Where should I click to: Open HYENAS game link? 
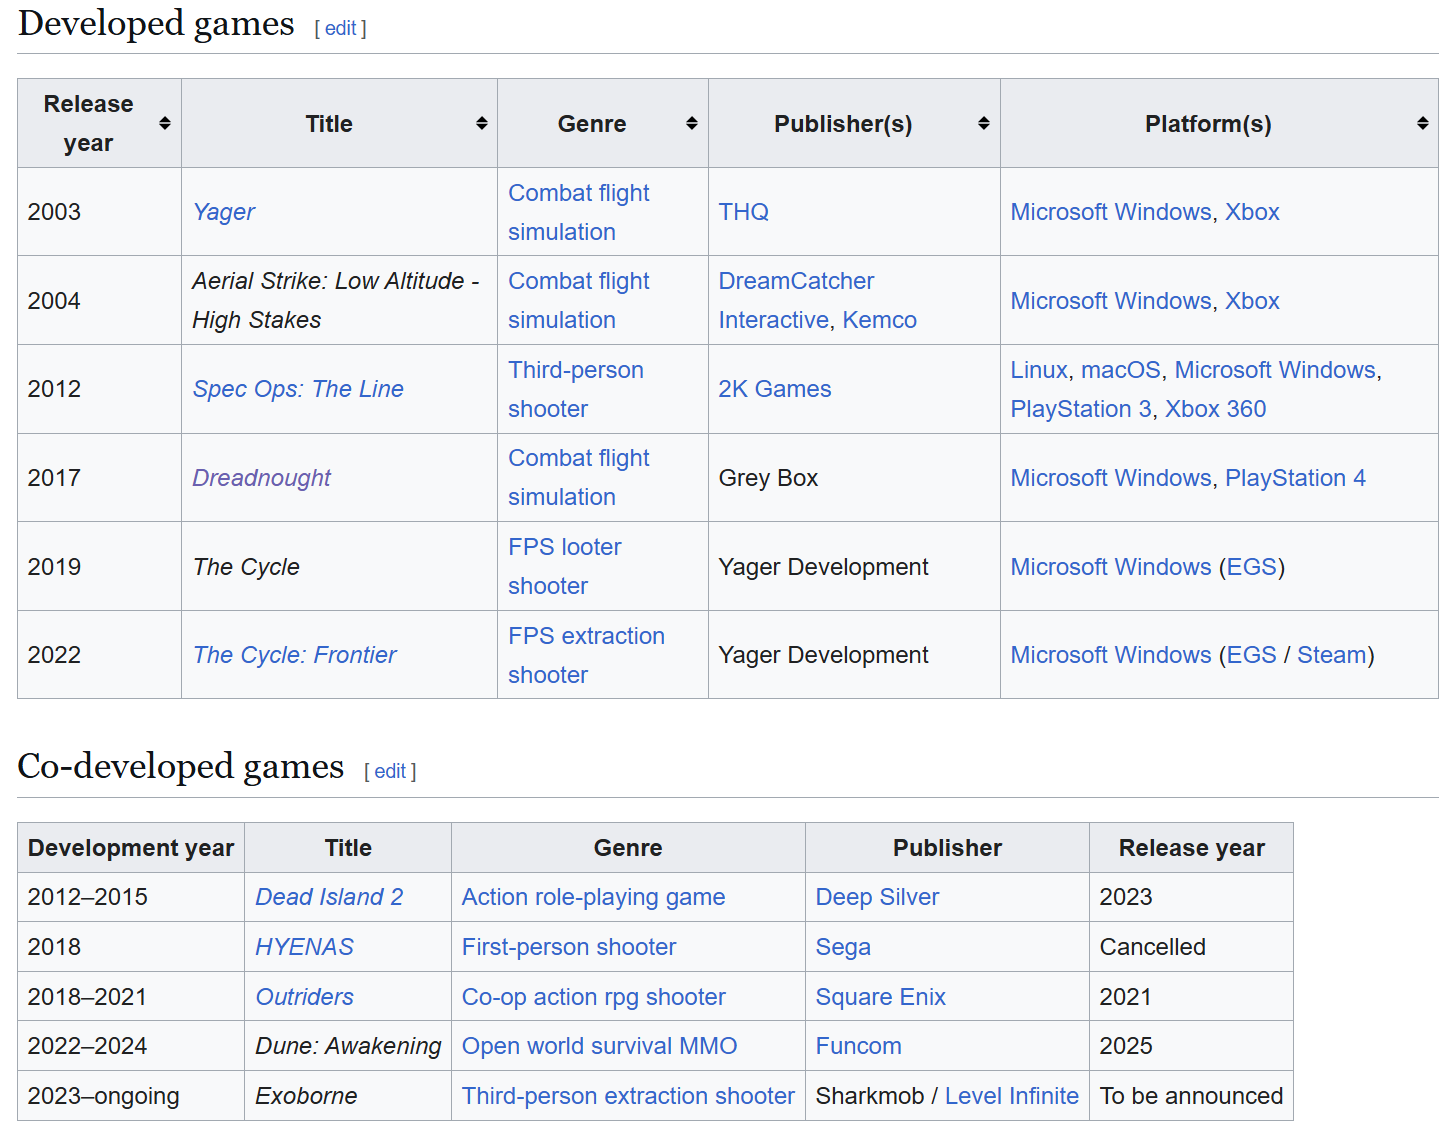click(x=304, y=947)
